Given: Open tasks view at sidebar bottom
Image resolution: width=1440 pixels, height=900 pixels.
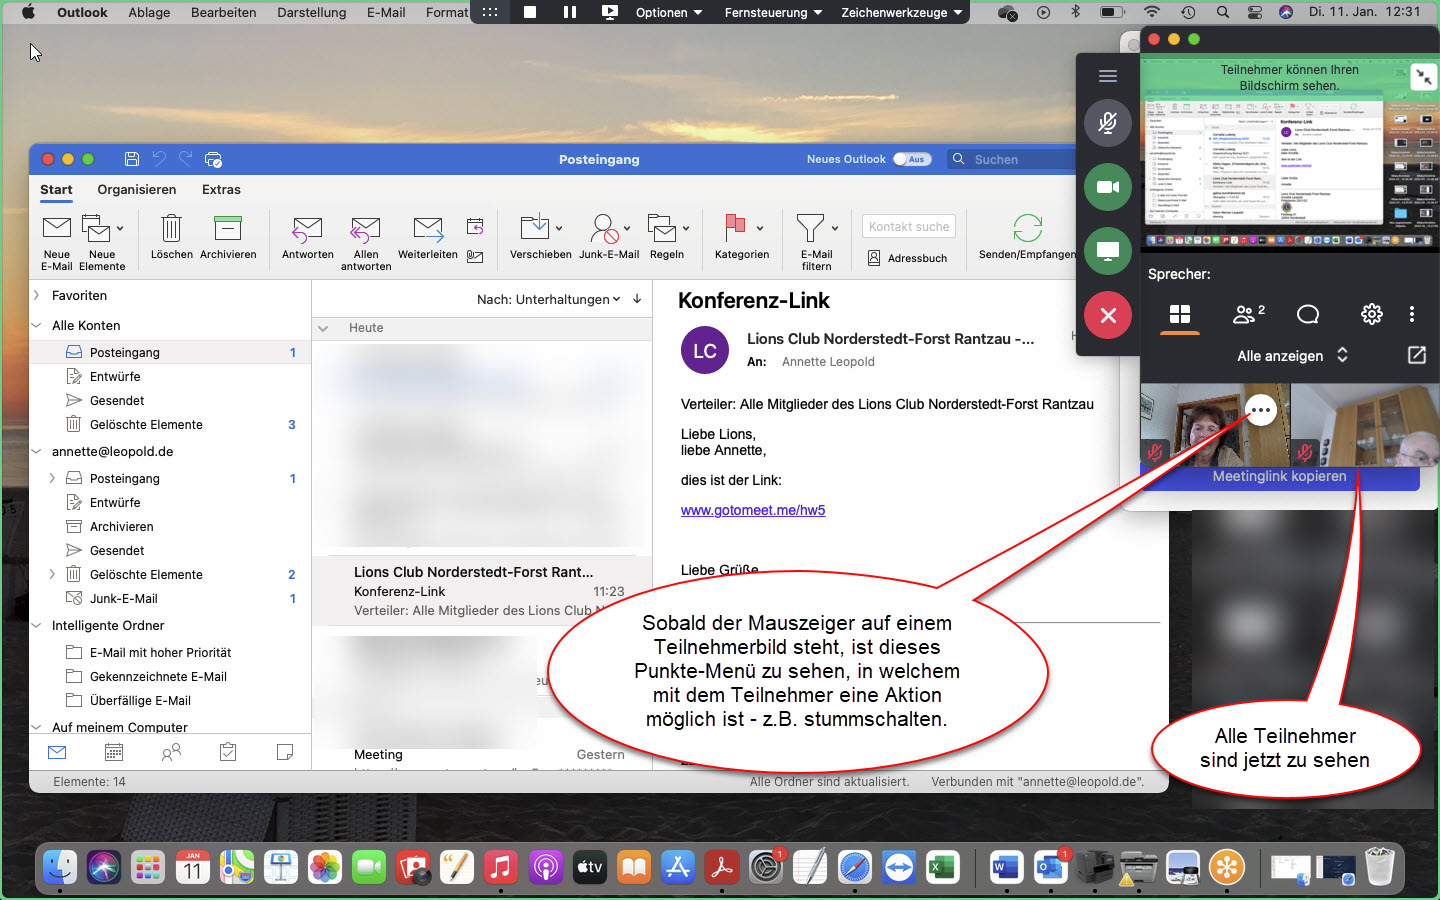Looking at the screenshot, I should pos(228,752).
